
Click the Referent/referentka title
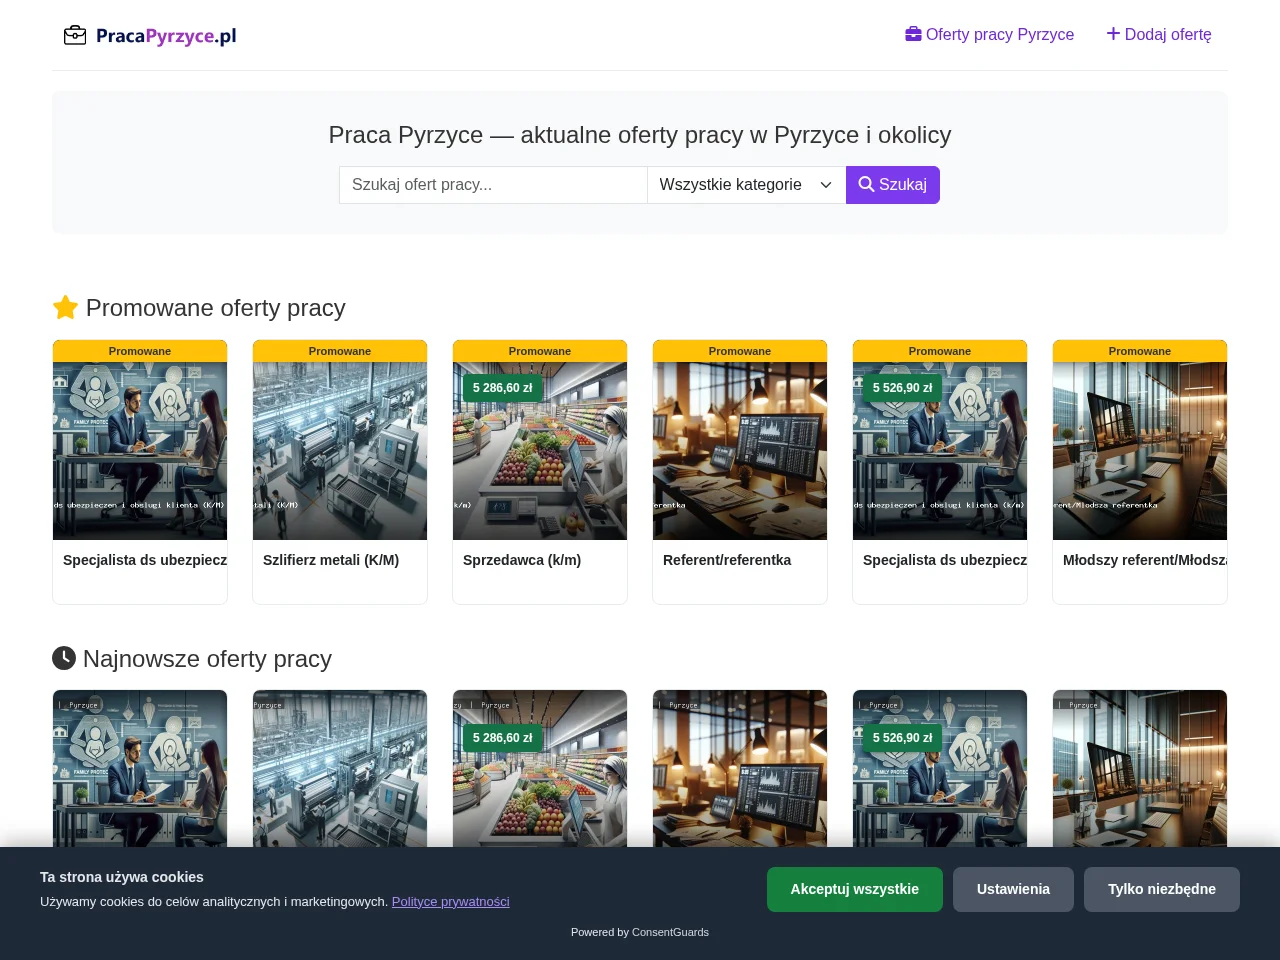(x=727, y=560)
